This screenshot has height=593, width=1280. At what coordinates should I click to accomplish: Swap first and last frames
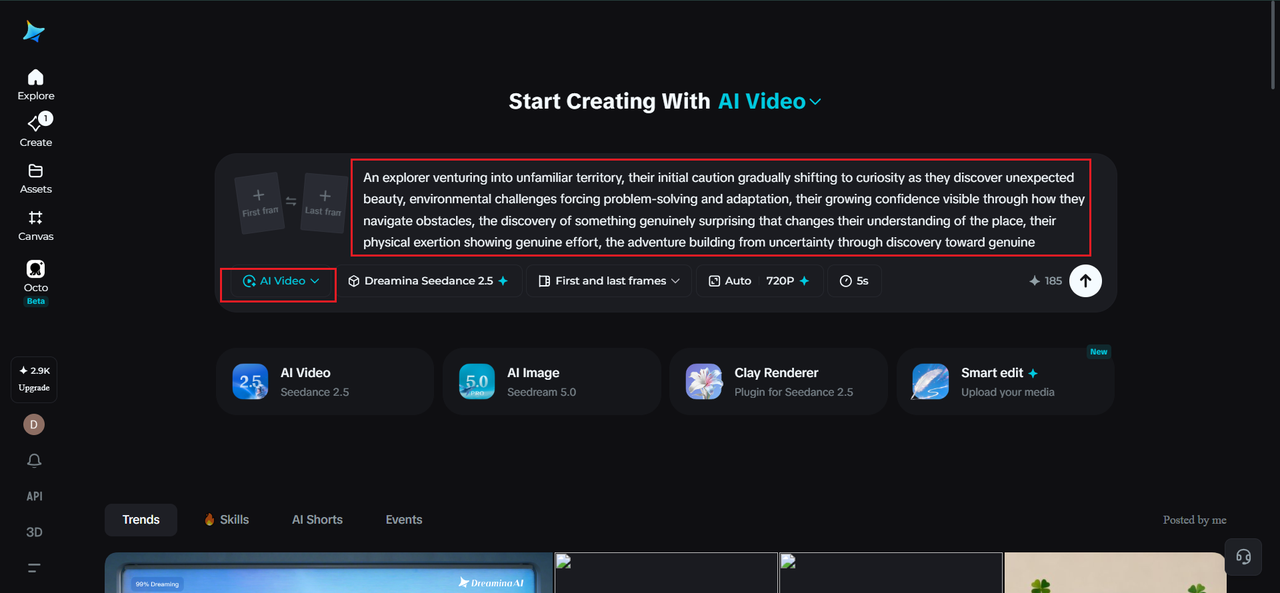click(x=291, y=201)
